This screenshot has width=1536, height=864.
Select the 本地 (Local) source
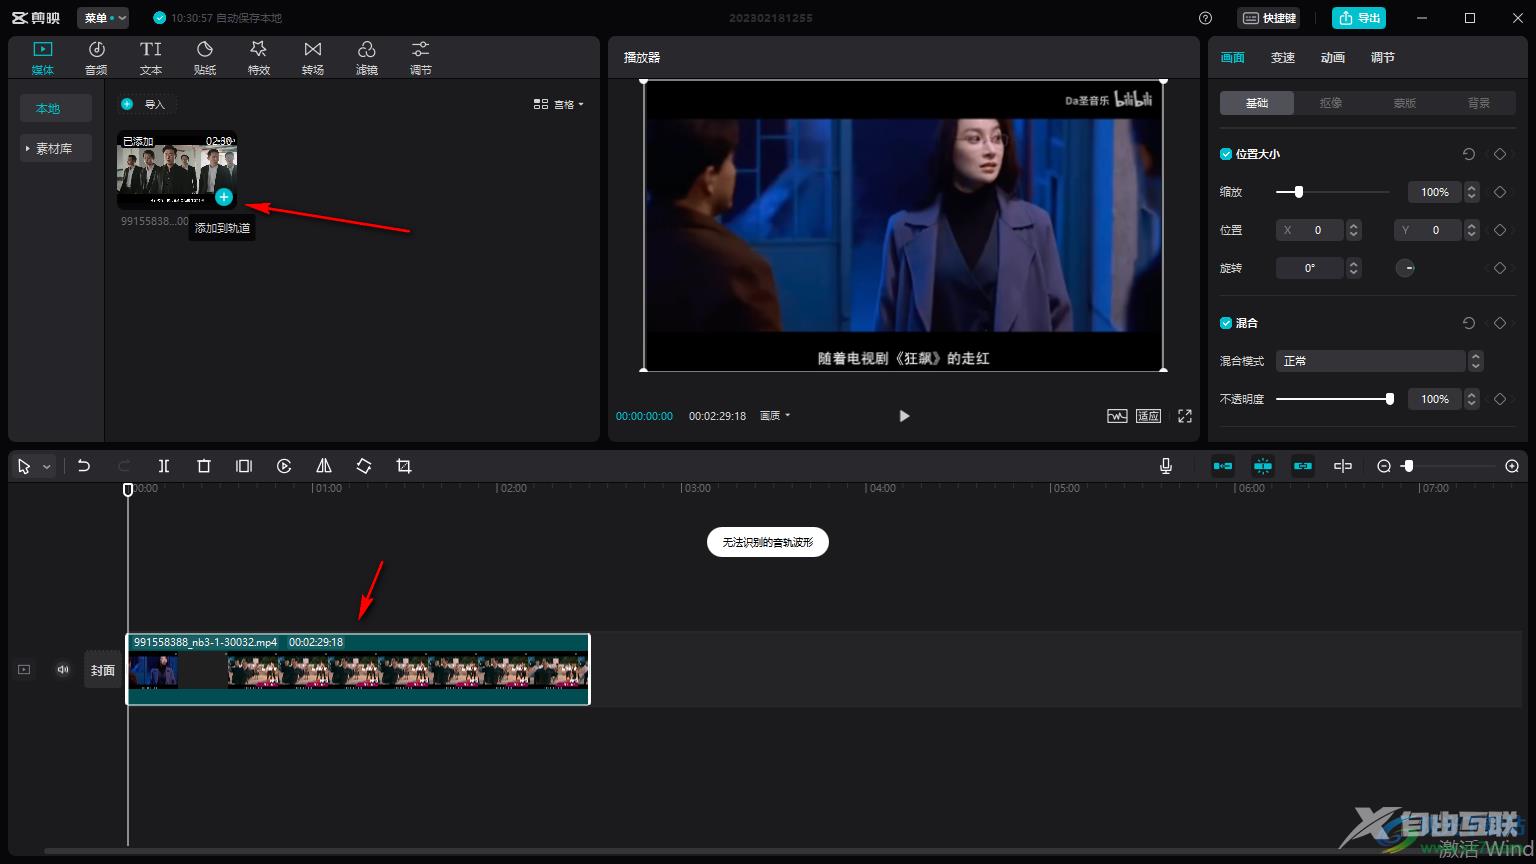pos(56,108)
